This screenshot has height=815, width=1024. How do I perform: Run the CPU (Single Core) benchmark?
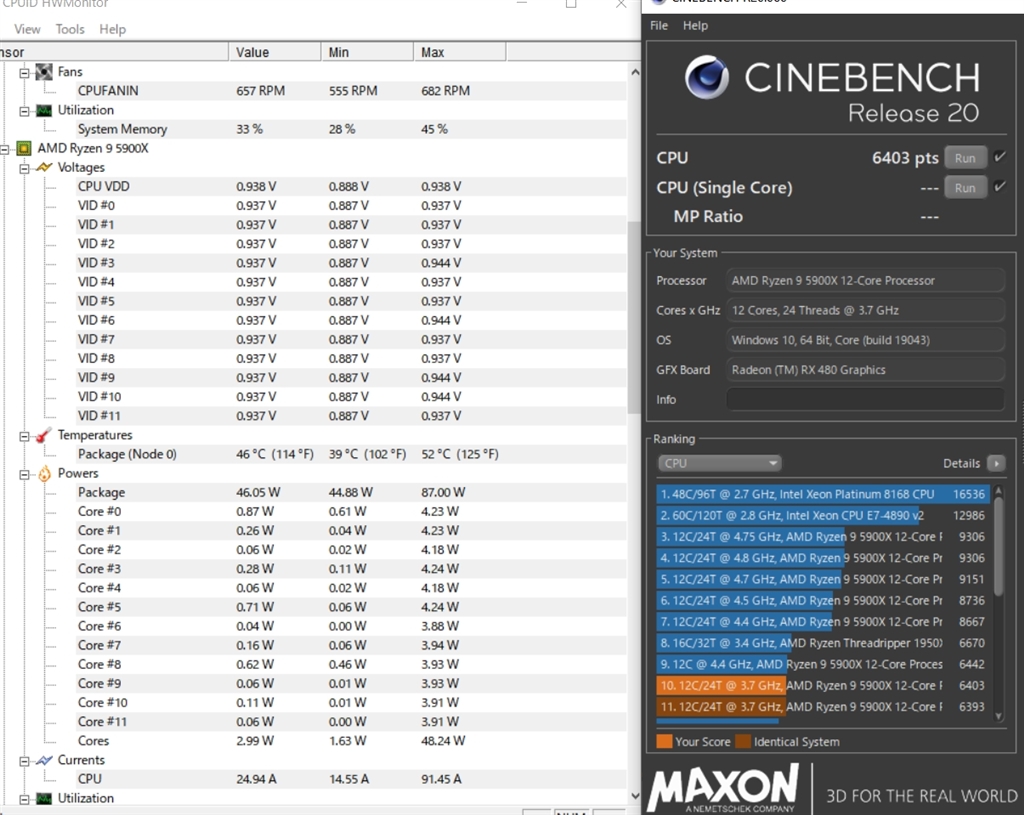tap(965, 188)
